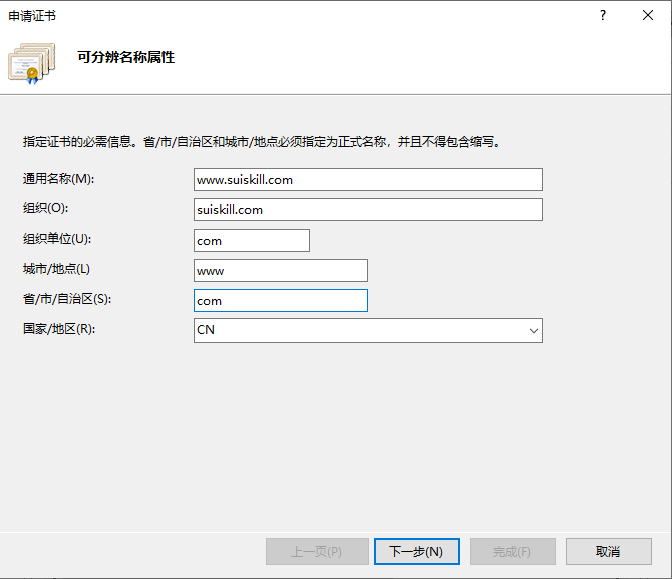672x579 pixels.
Task: Click the certificate icon in header
Action: (x=32, y=60)
